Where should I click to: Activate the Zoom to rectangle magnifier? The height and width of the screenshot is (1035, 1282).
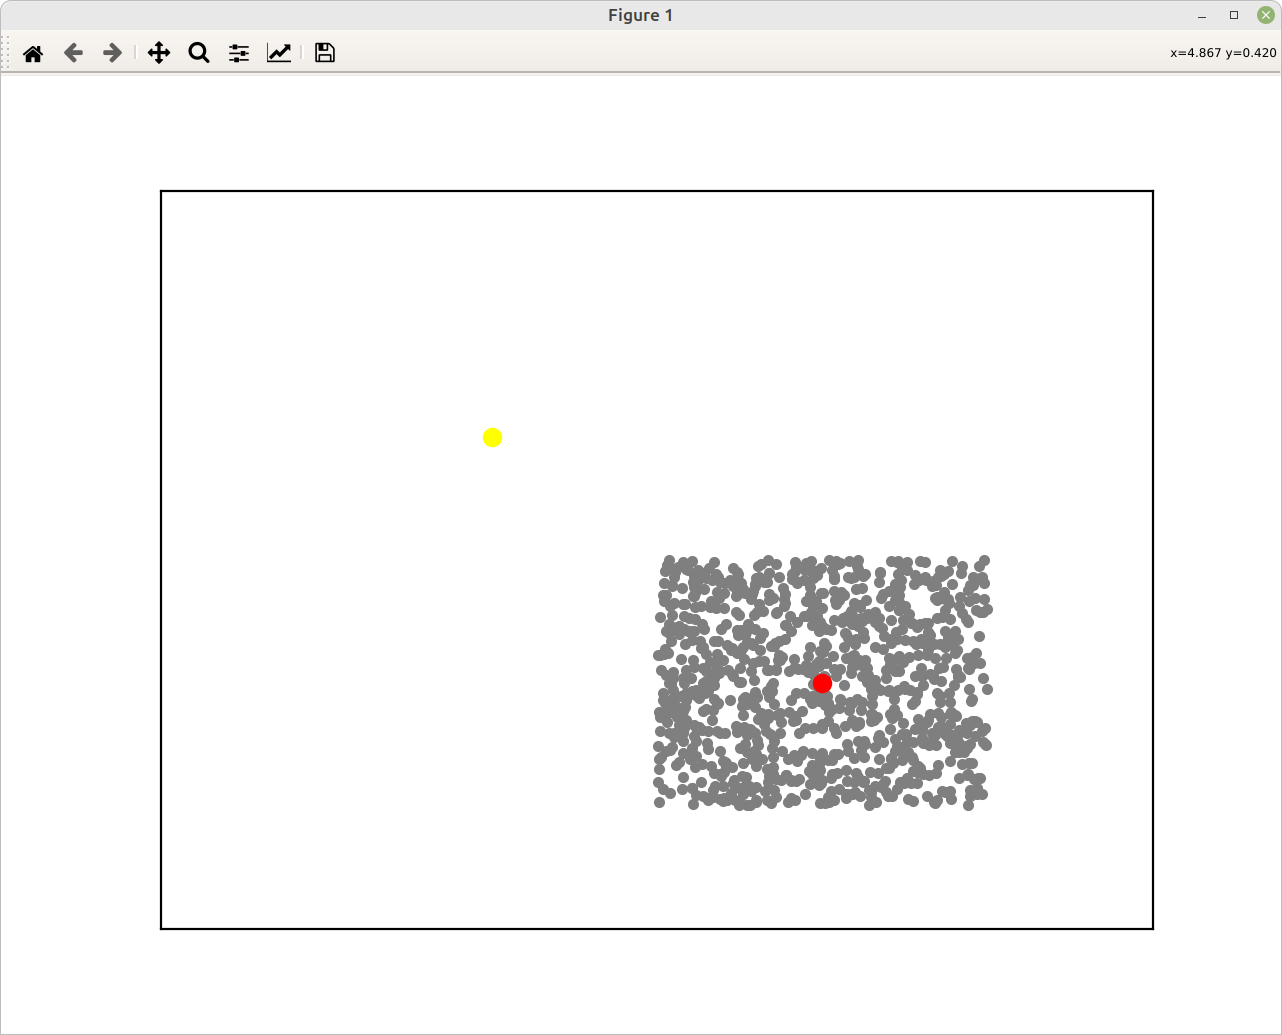(199, 53)
